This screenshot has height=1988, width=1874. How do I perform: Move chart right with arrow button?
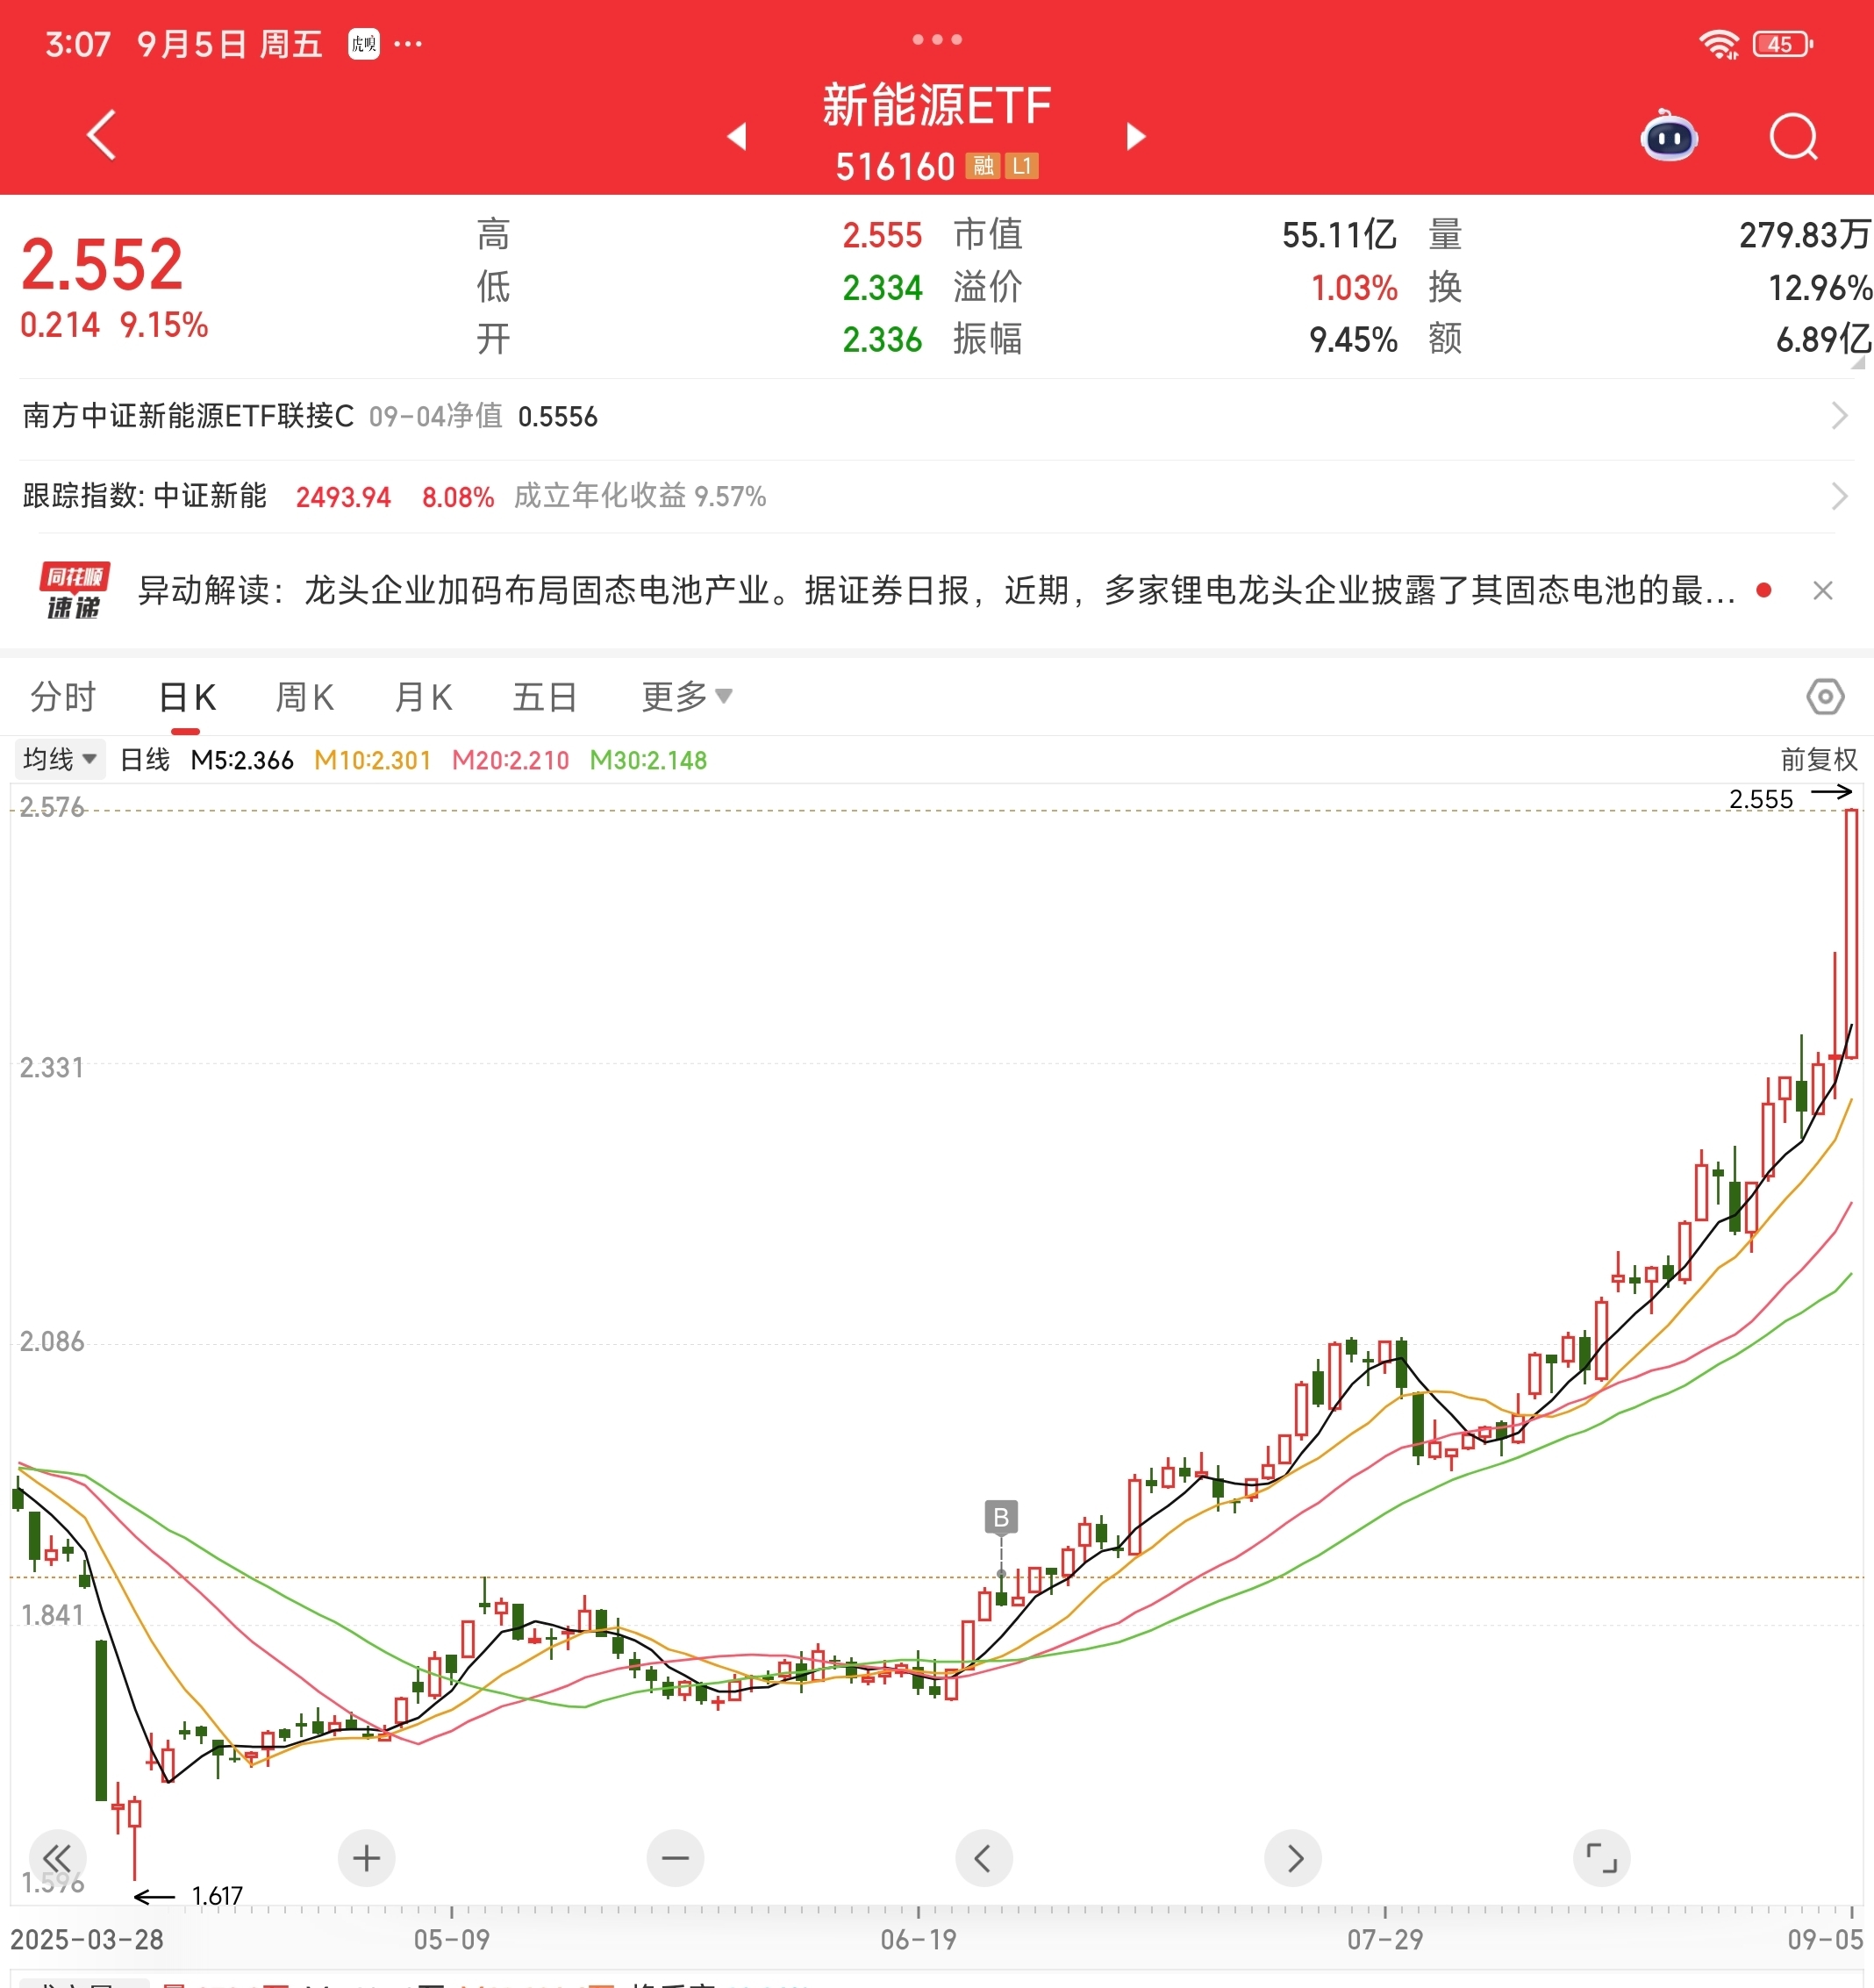pyautogui.click(x=1293, y=1858)
